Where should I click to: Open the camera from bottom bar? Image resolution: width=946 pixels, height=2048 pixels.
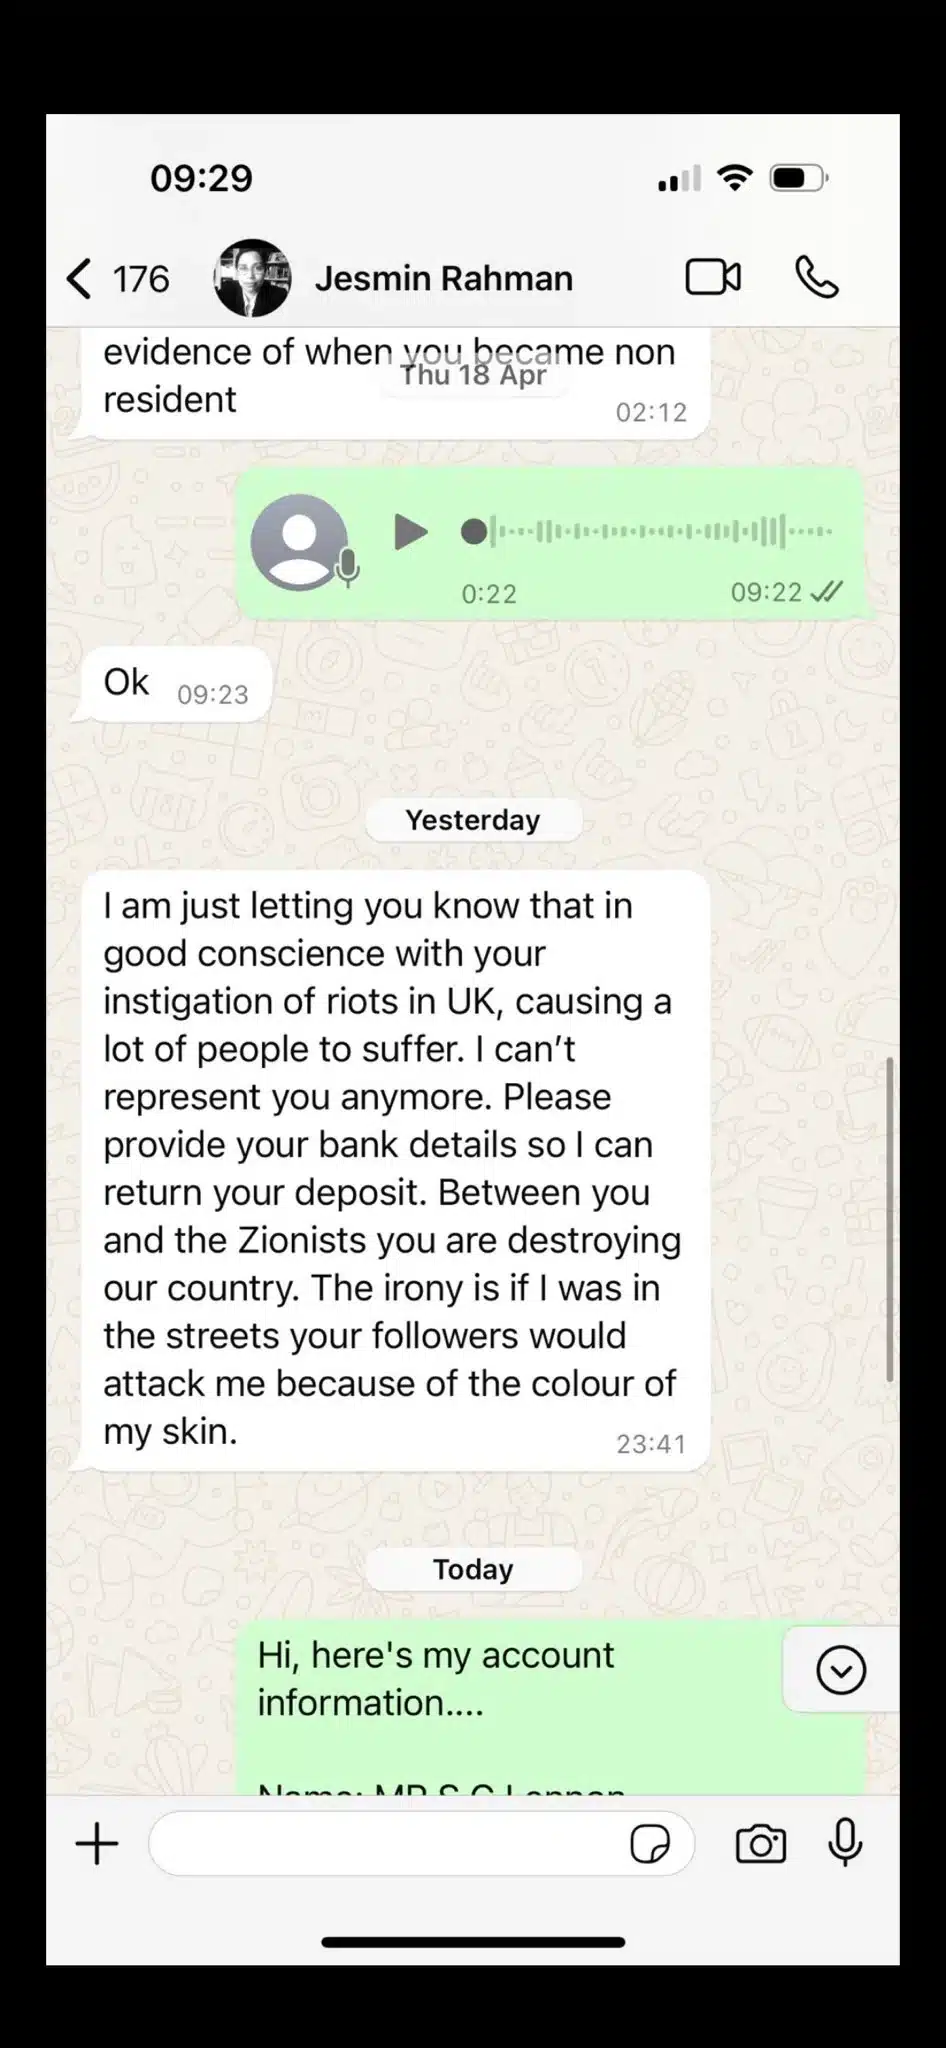tap(761, 1844)
